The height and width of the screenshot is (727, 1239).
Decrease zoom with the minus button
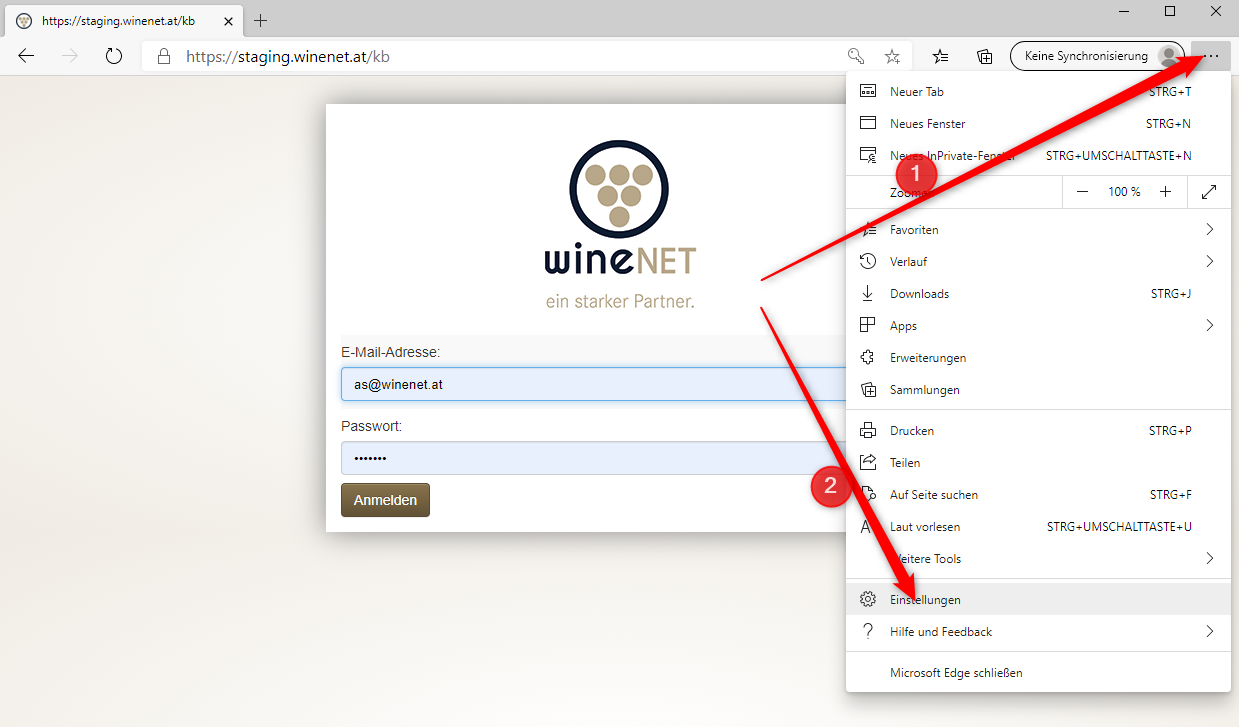click(1082, 191)
